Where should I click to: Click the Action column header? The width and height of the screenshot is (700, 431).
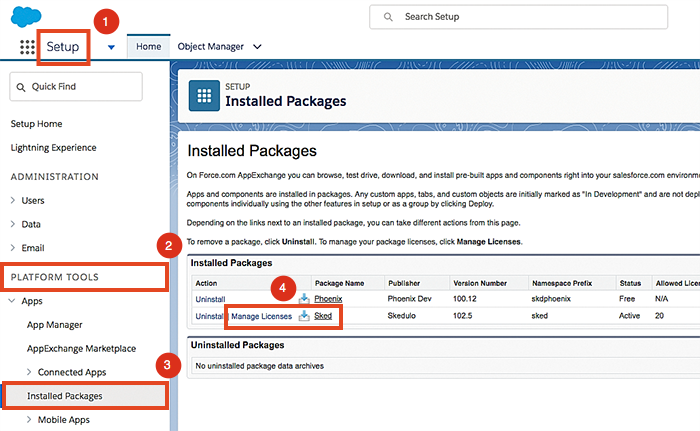coord(206,283)
